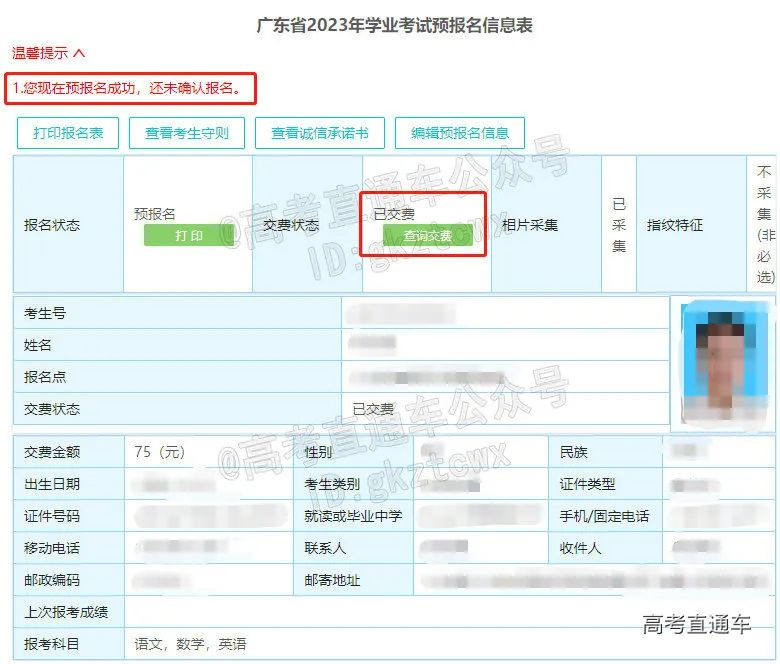Click the green 打印 button

(x=189, y=235)
